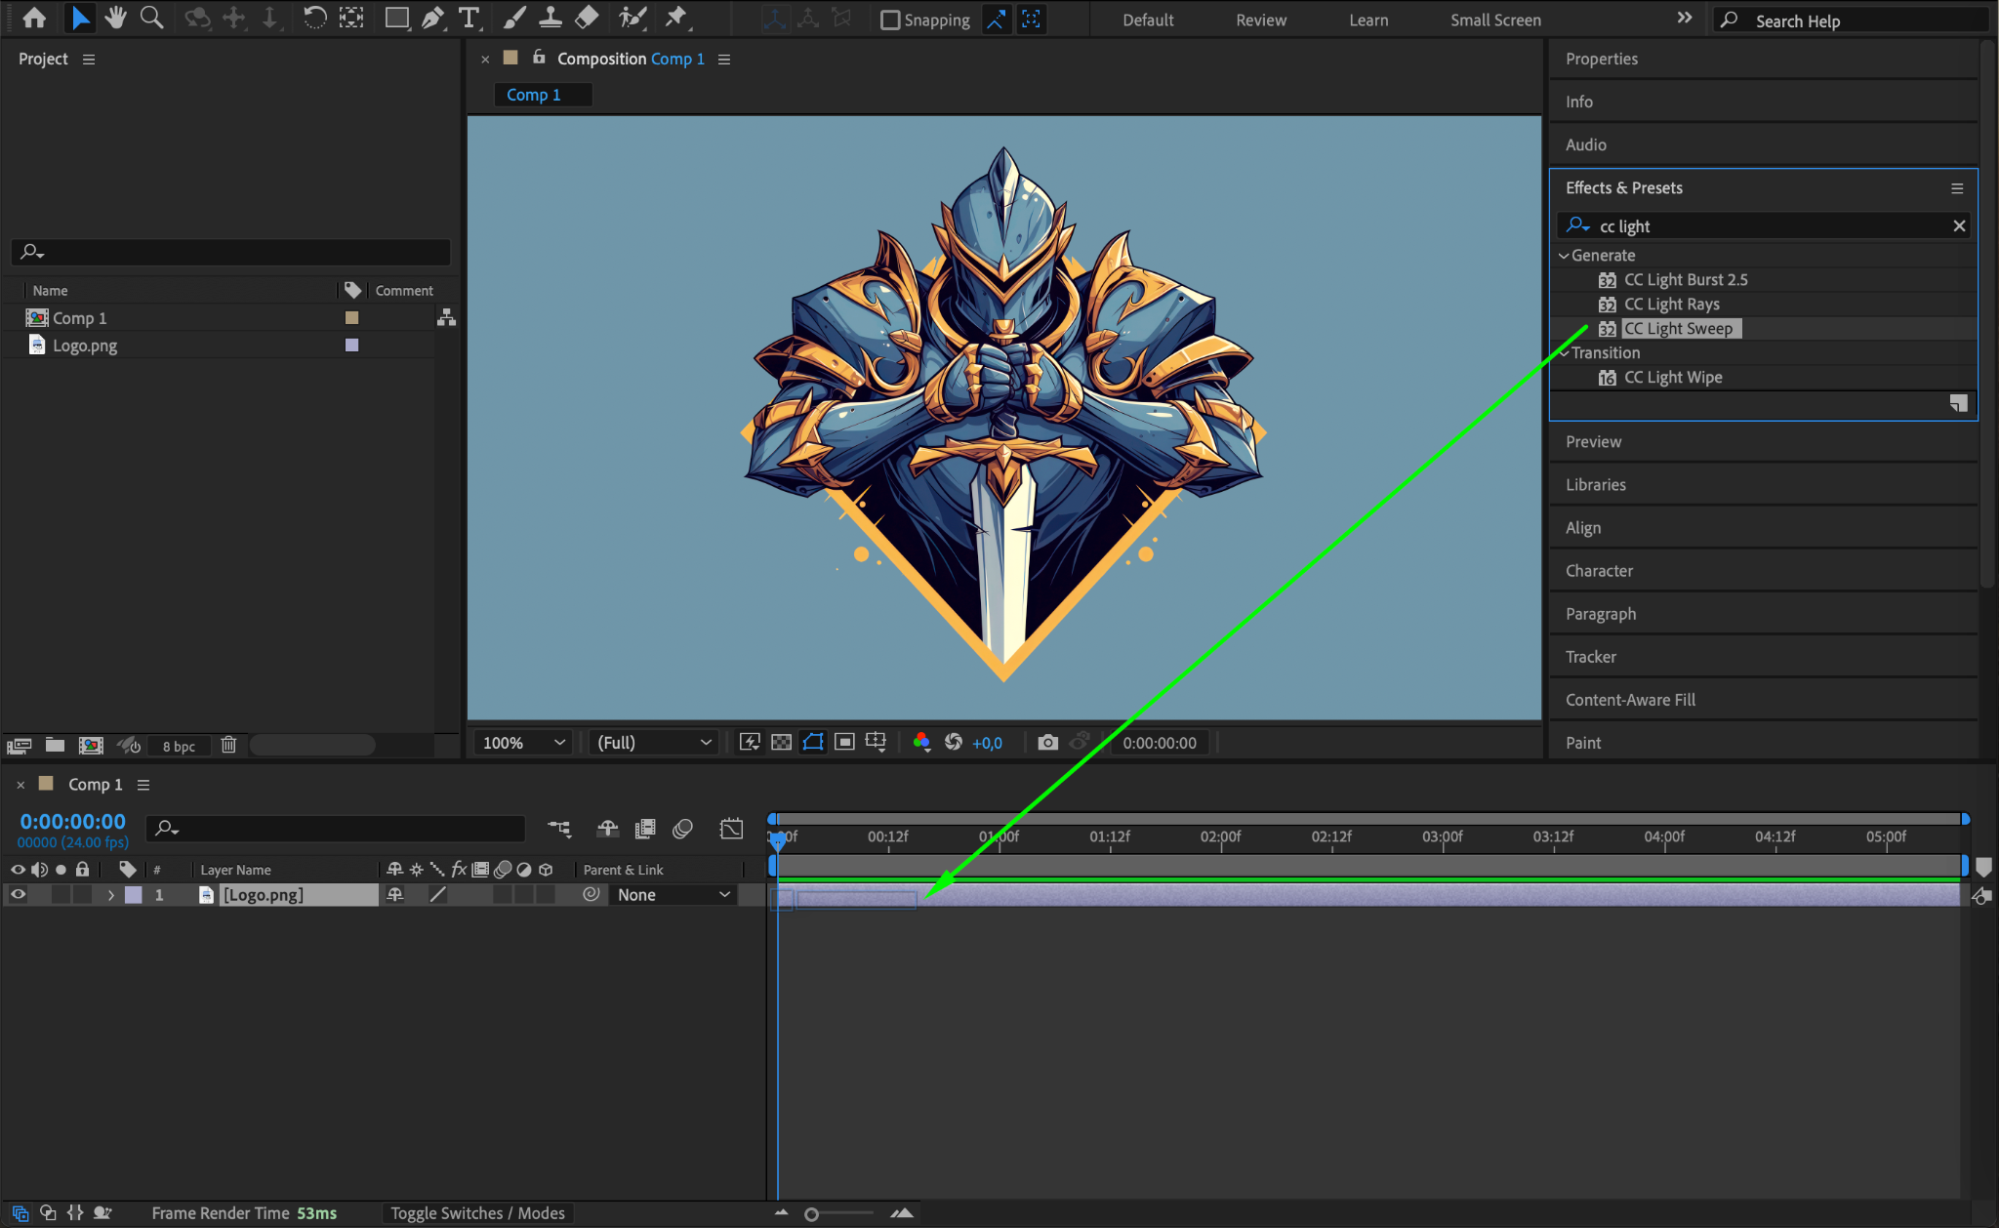Select the Zoom magnifier tool
The width and height of the screenshot is (1999, 1228).
click(x=151, y=18)
